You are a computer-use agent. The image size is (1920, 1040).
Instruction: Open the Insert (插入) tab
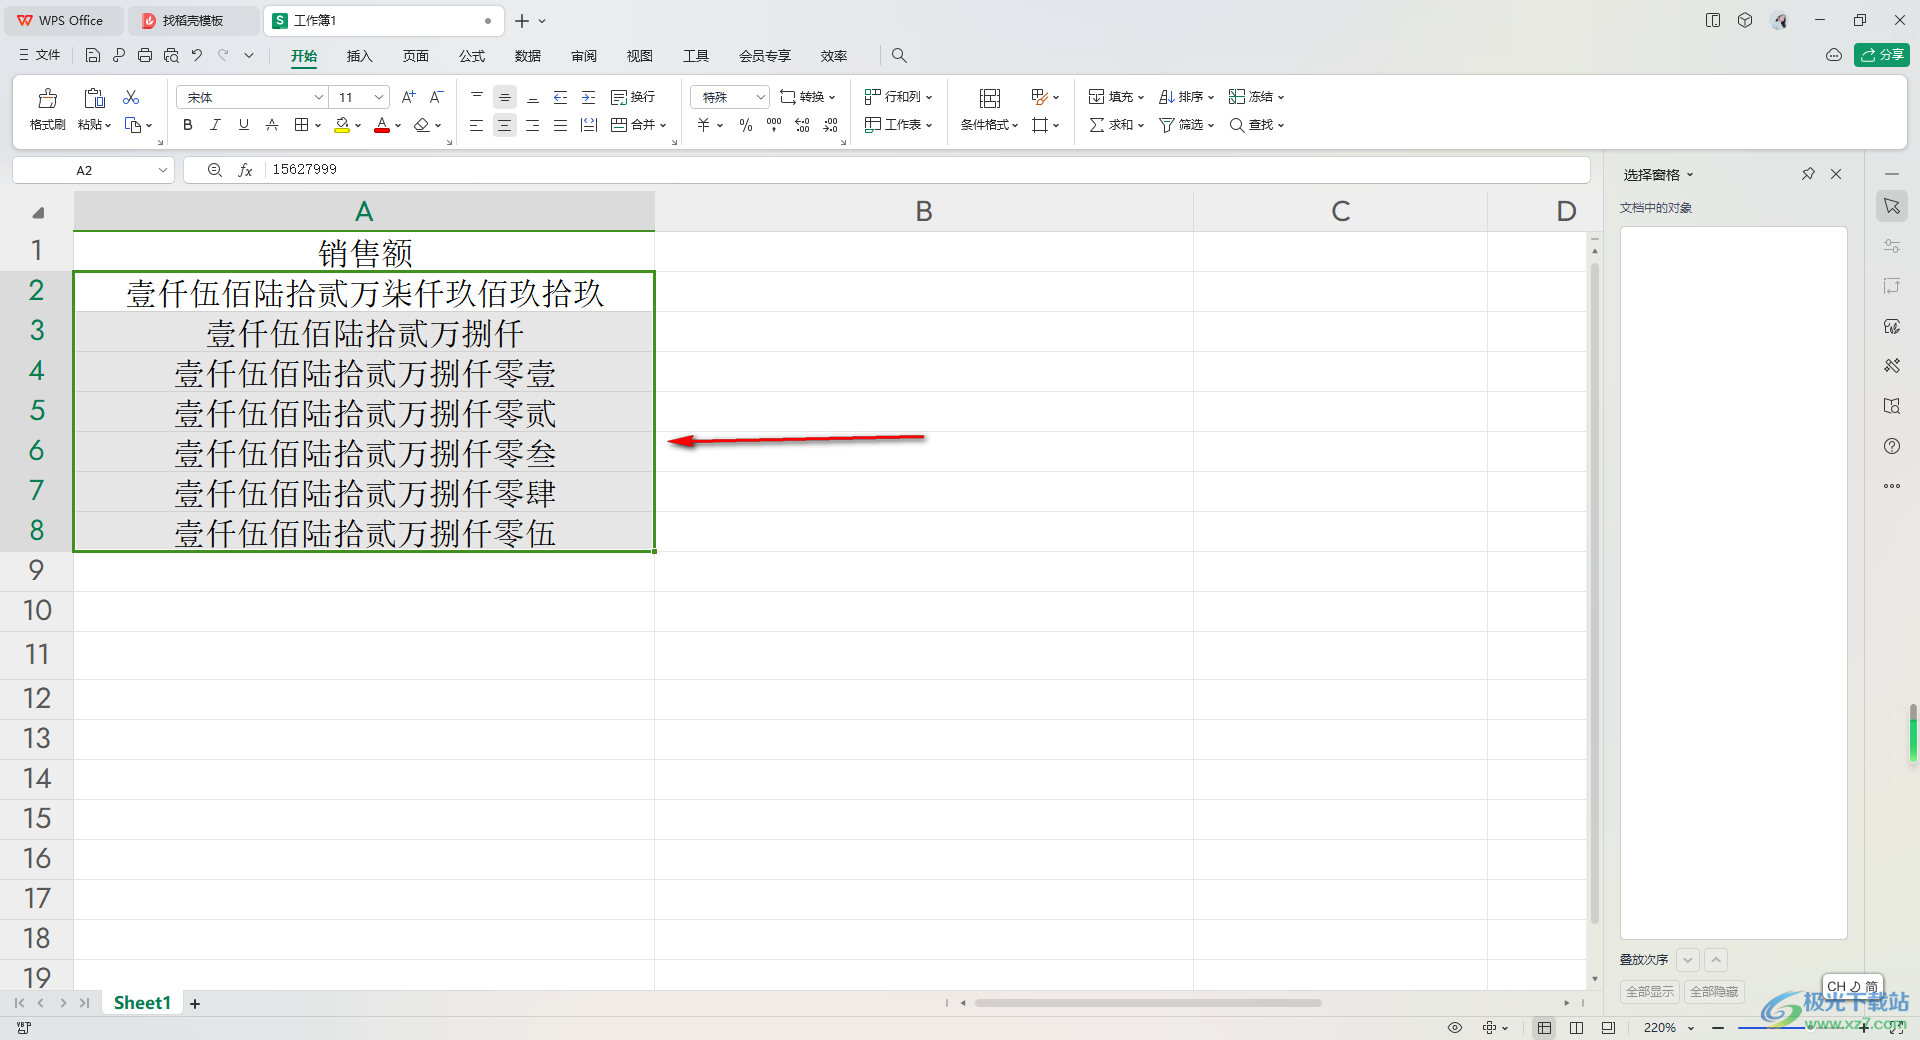point(359,56)
